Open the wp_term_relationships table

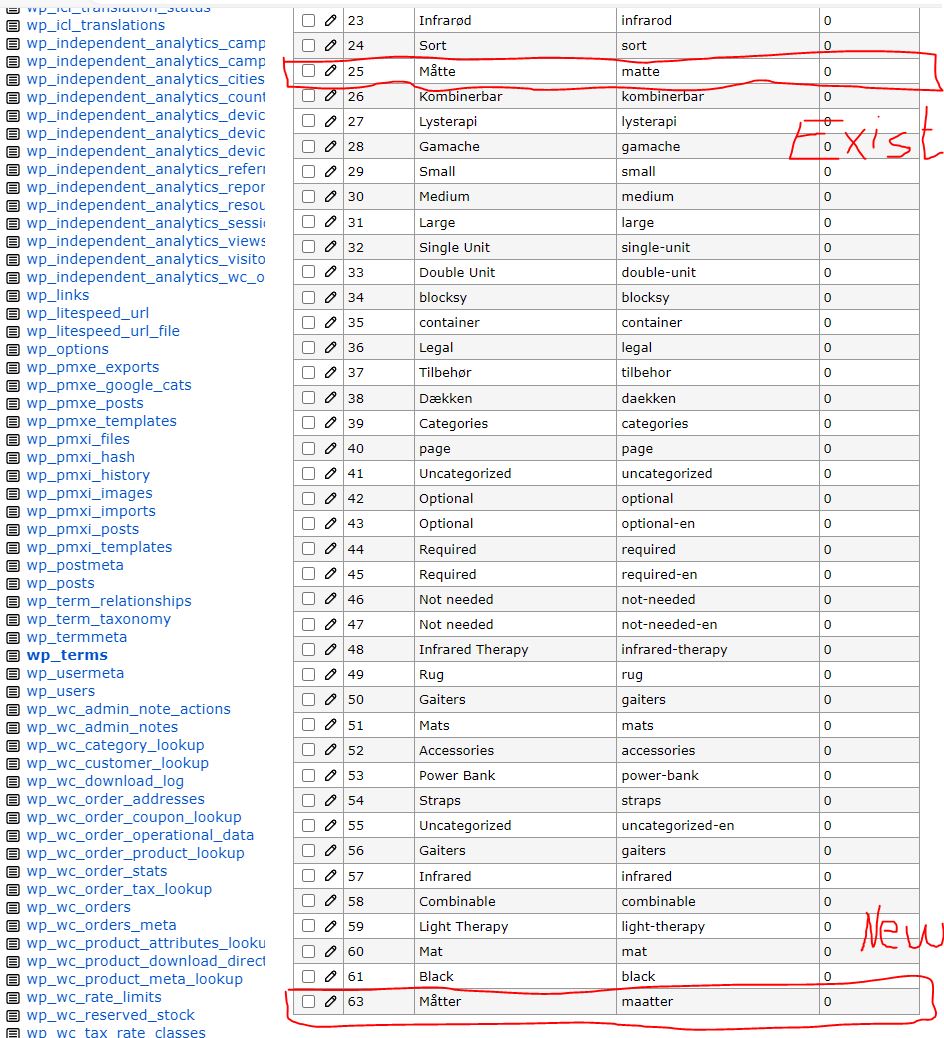(x=109, y=601)
